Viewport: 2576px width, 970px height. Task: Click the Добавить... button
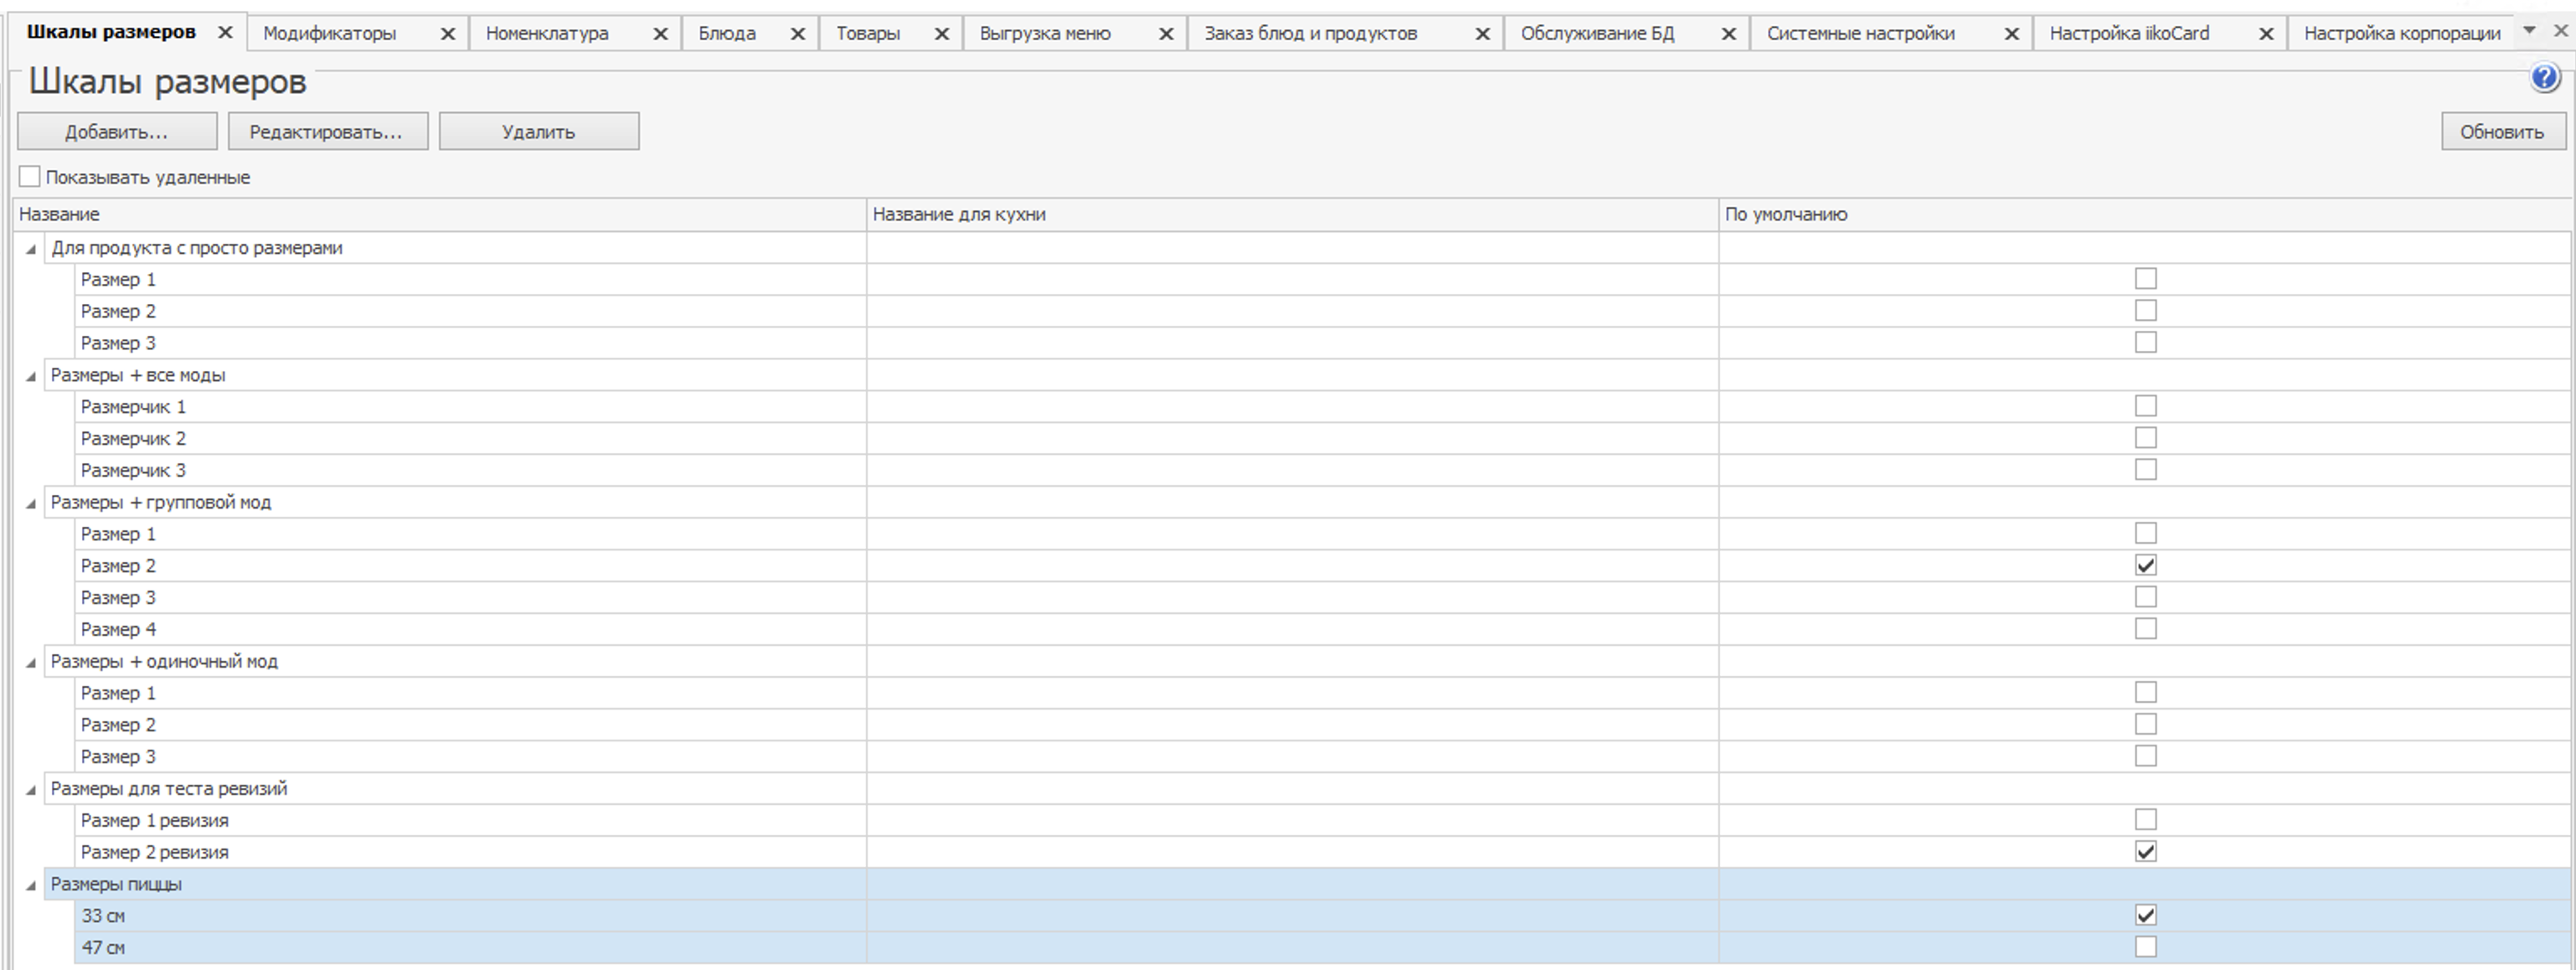click(x=117, y=132)
